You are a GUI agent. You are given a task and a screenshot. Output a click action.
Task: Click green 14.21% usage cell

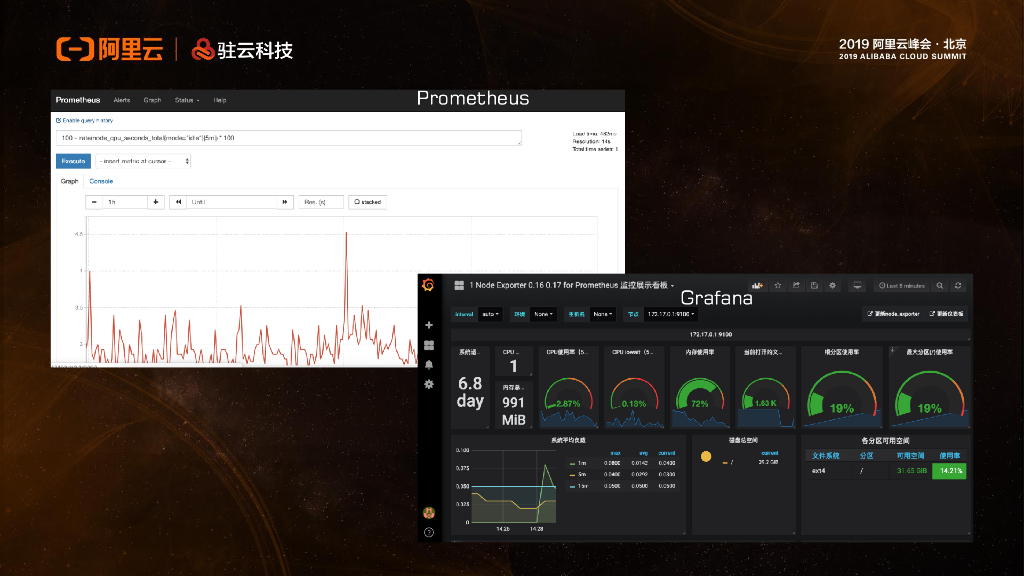click(x=949, y=470)
